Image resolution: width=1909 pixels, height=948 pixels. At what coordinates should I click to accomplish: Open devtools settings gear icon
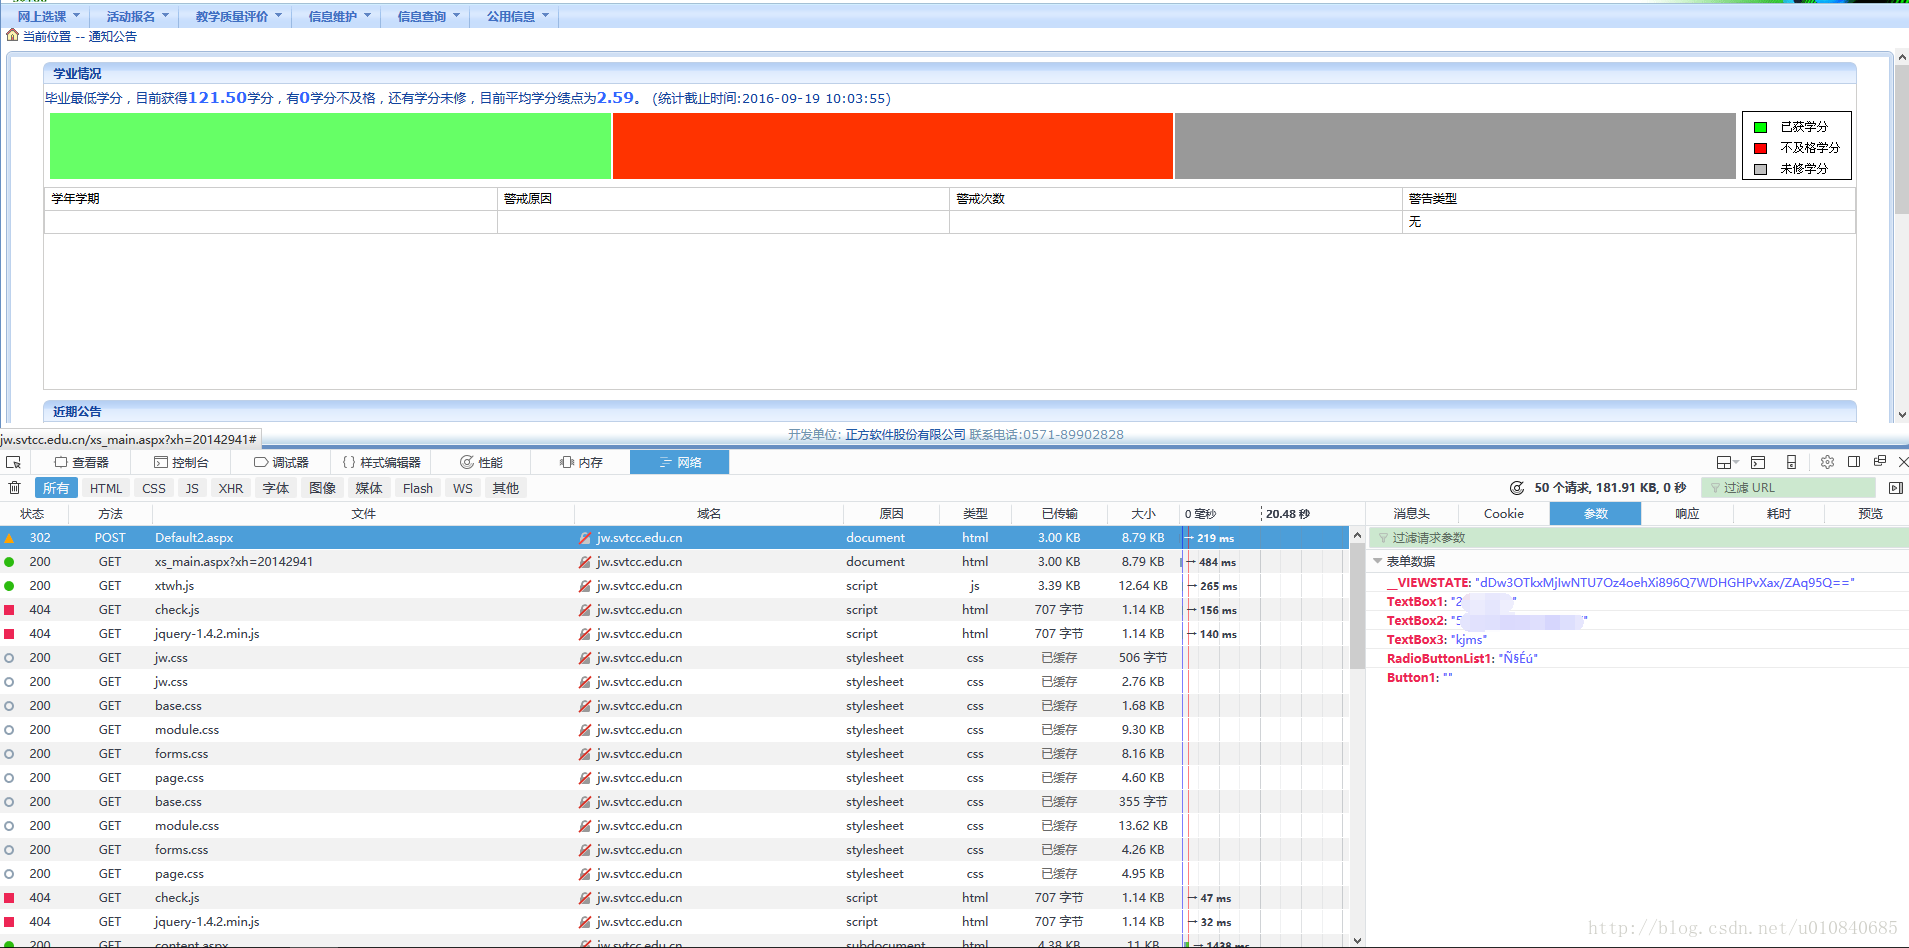click(1827, 462)
